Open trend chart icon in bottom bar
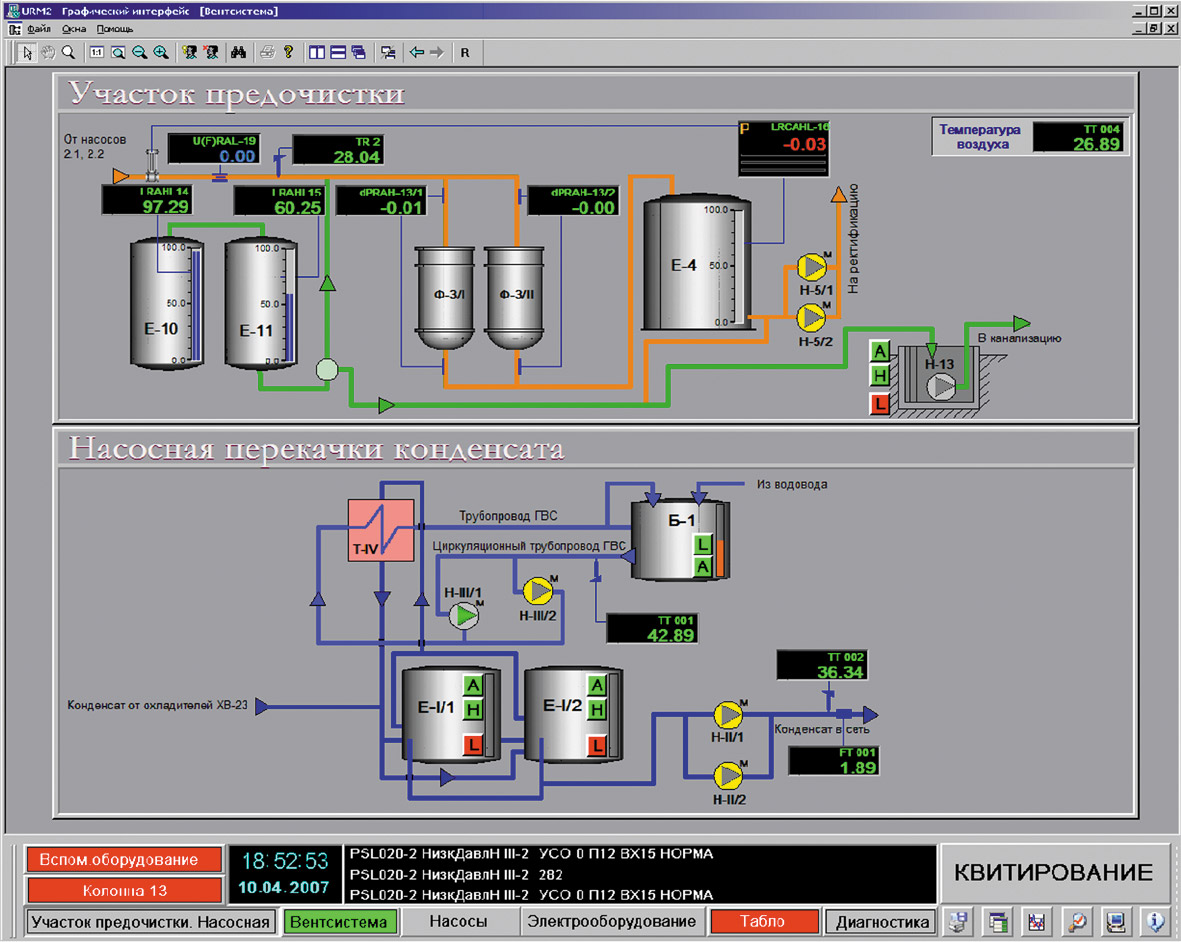Viewport: 1181px width, 942px height. click(1038, 922)
